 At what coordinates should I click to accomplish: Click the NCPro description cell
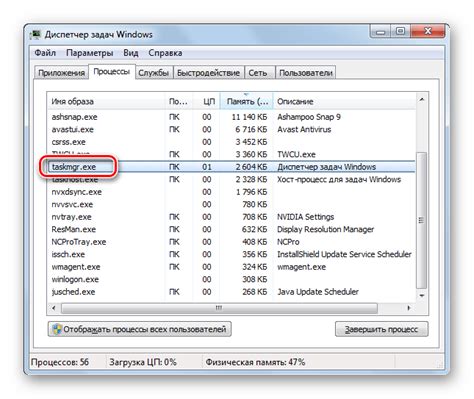point(288,242)
